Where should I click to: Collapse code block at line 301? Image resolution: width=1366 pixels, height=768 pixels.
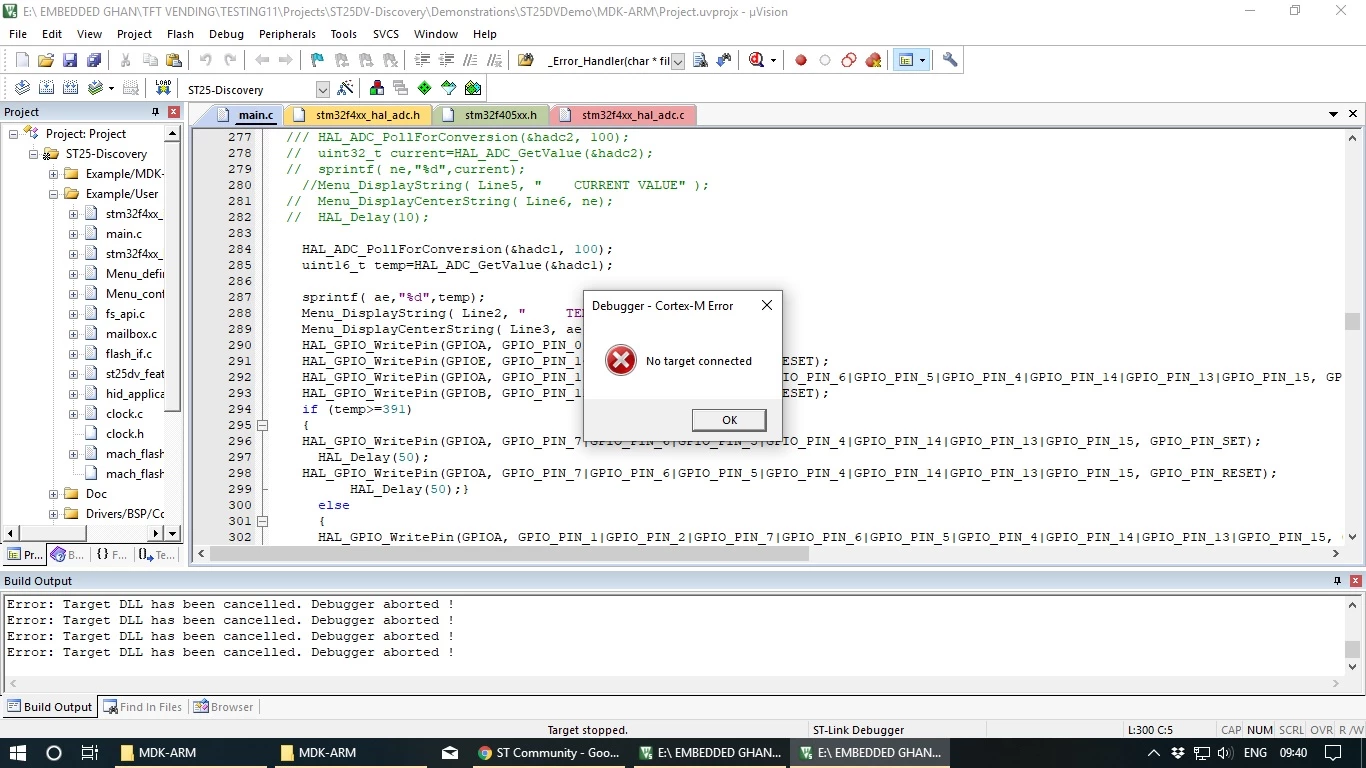click(x=263, y=521)
